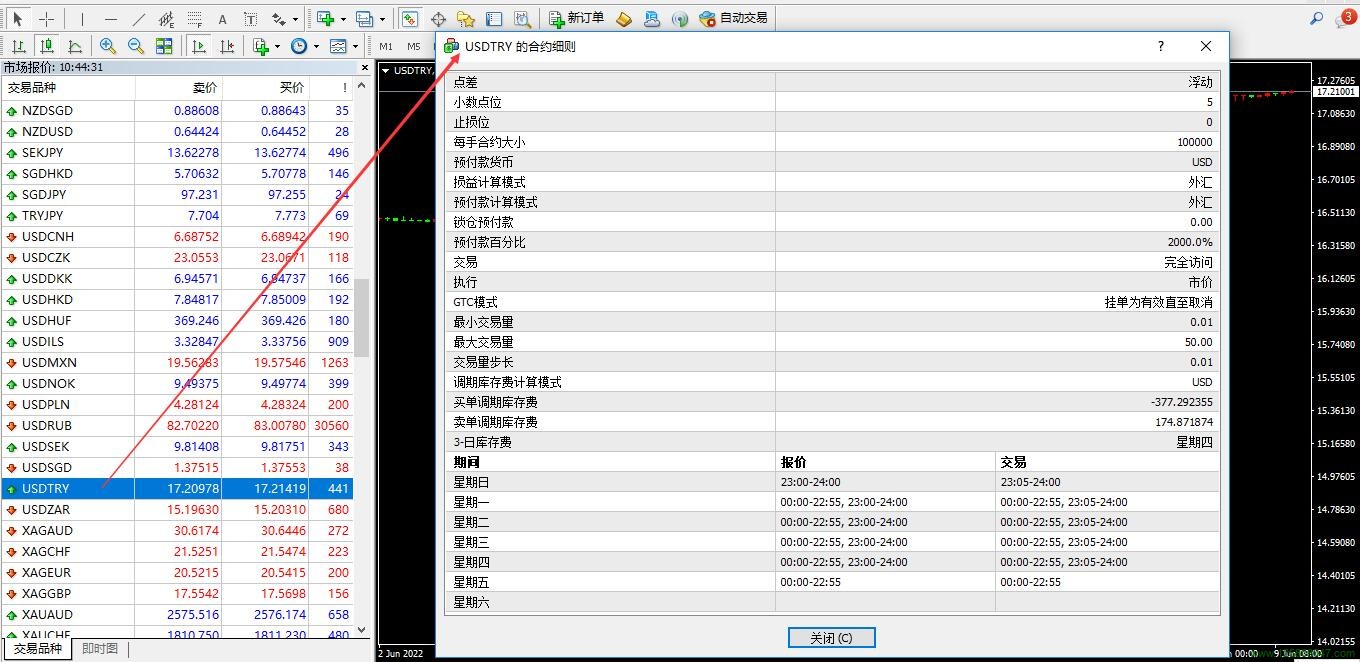Switch to line chart display
The width and height of the screenshot is (1360, 662).
click(74, 46)
